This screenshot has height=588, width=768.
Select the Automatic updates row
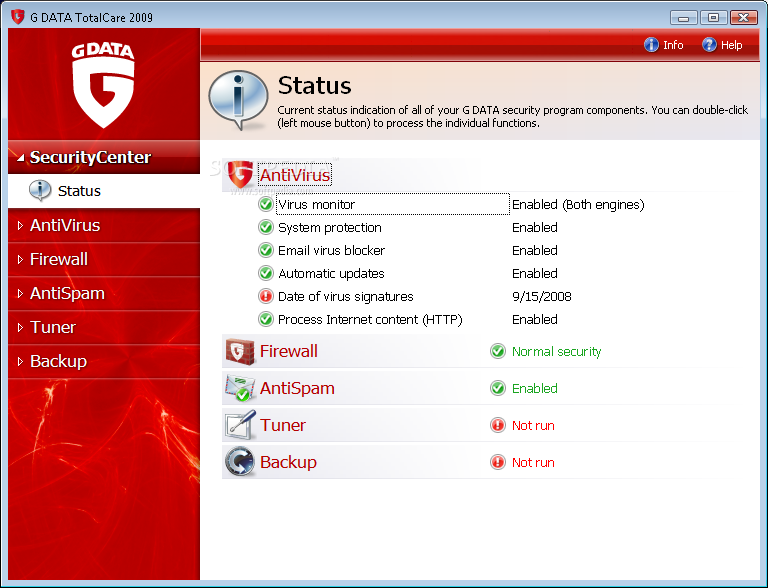[331, 273]
